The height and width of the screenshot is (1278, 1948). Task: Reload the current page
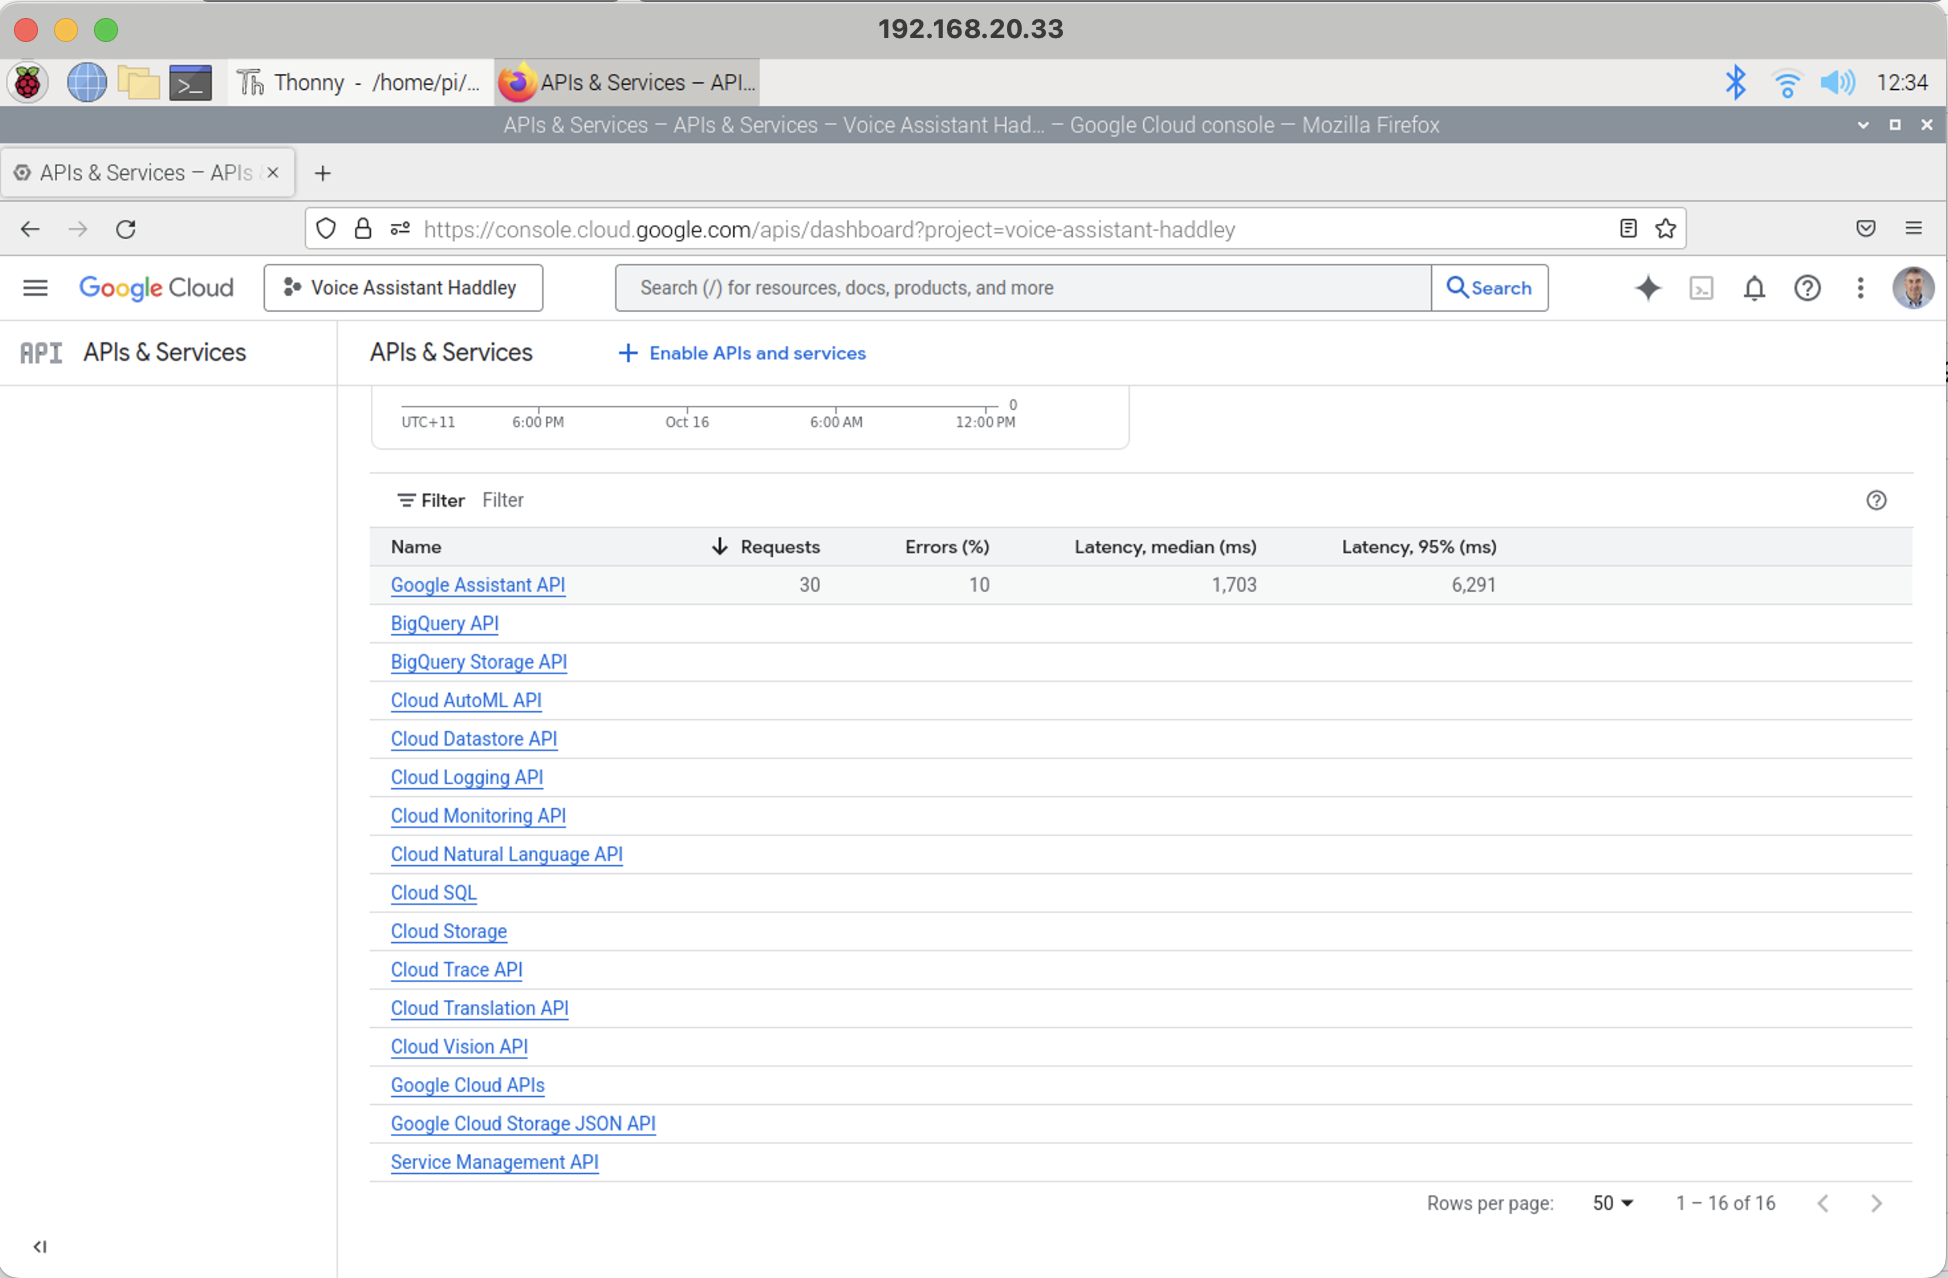tap(126, 229)
